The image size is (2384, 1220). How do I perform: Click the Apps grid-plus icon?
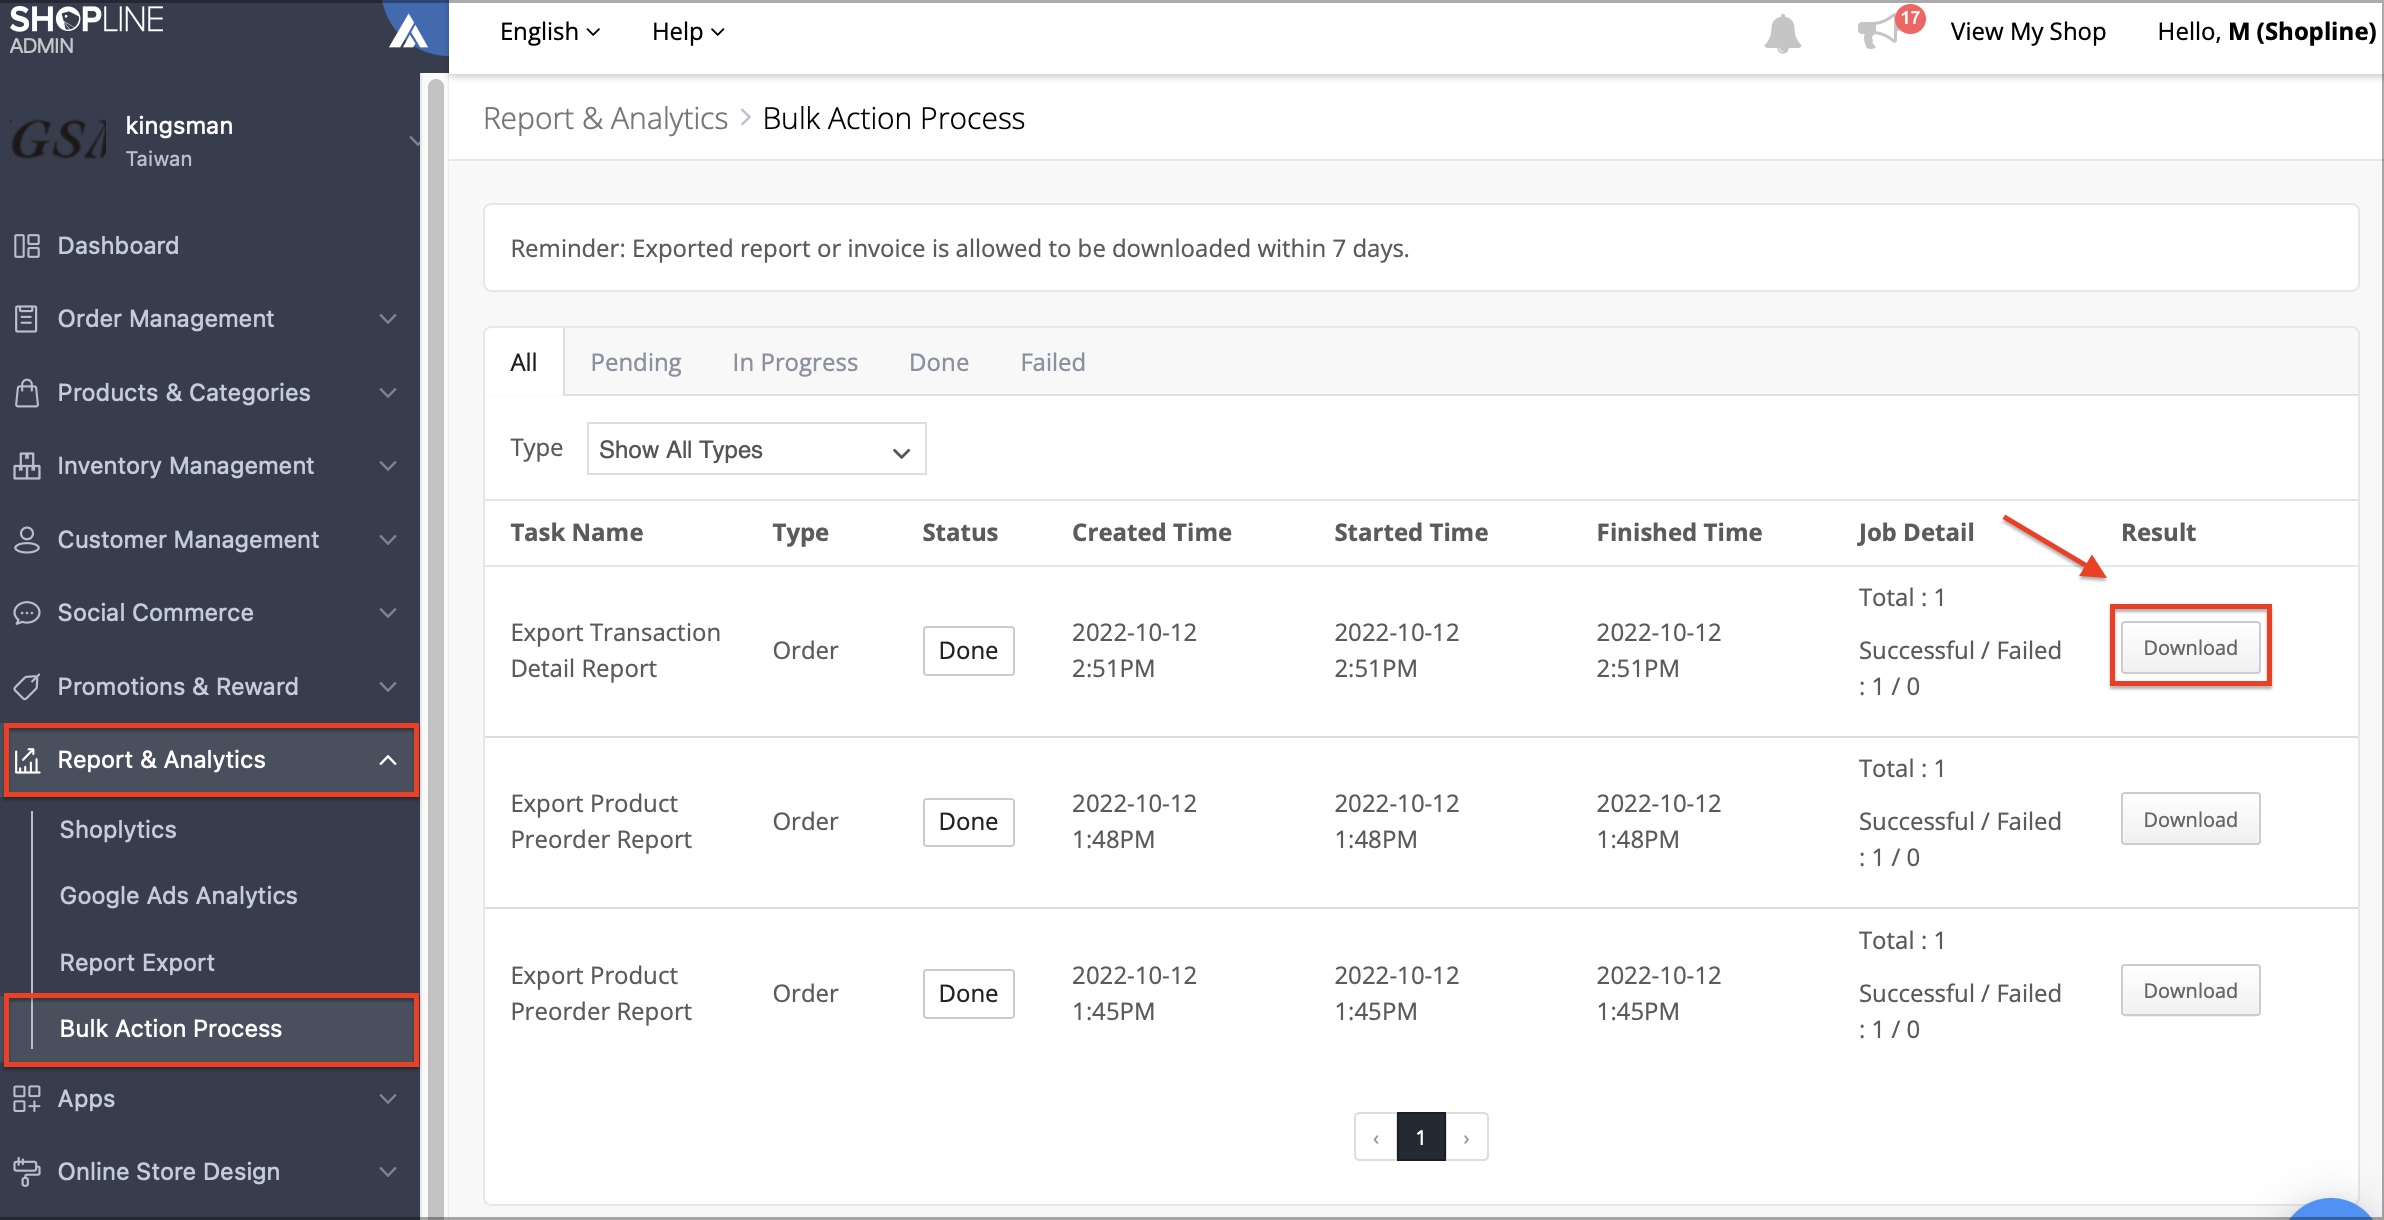point(27,1099)
